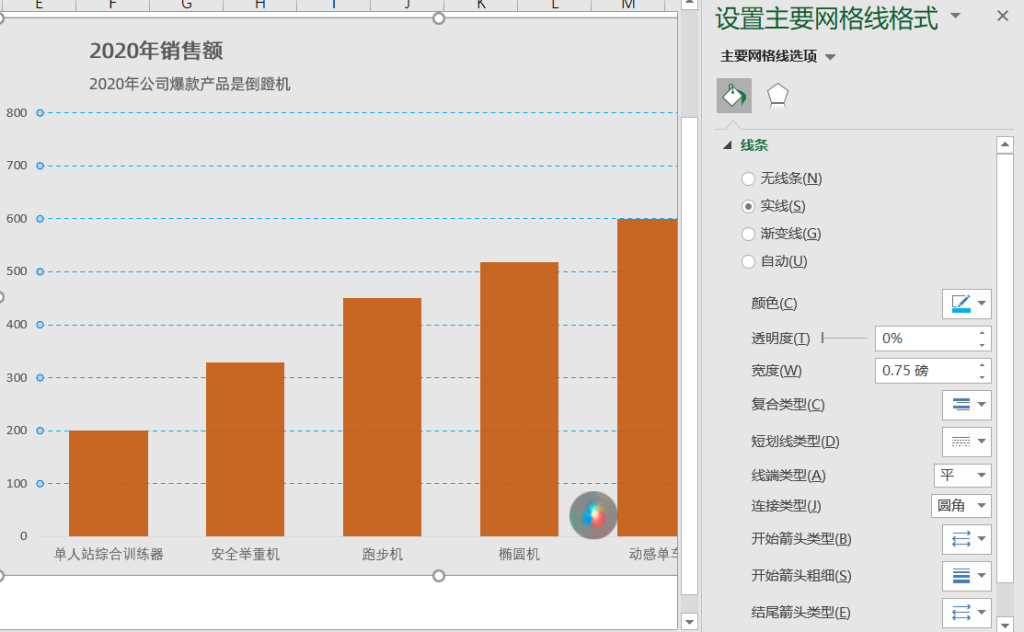The height and width of the screenshot is (632, 1024).
Task: Select the 无线条 (No line) radio button
Action: tap(748, 179)
